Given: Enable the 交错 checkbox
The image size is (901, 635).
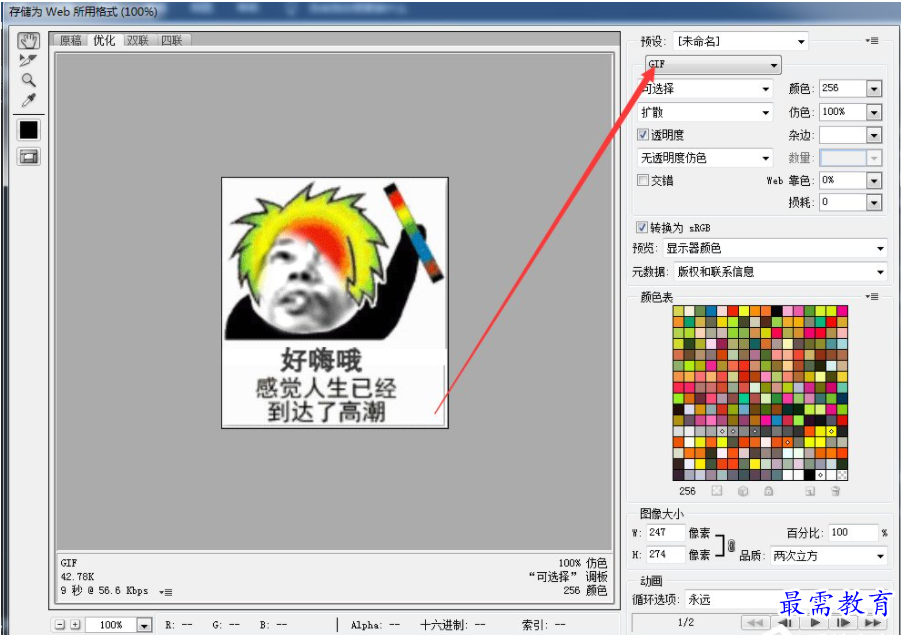Looking at the screenshot, I should point(643,180).
